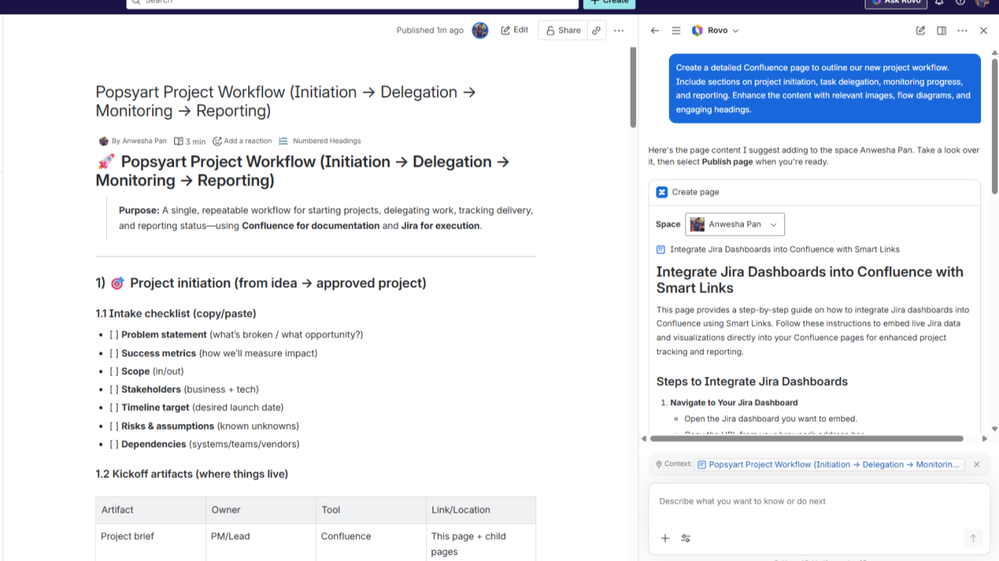
Task: Click Rovo horizontal scrollbar
Action: 807,439
